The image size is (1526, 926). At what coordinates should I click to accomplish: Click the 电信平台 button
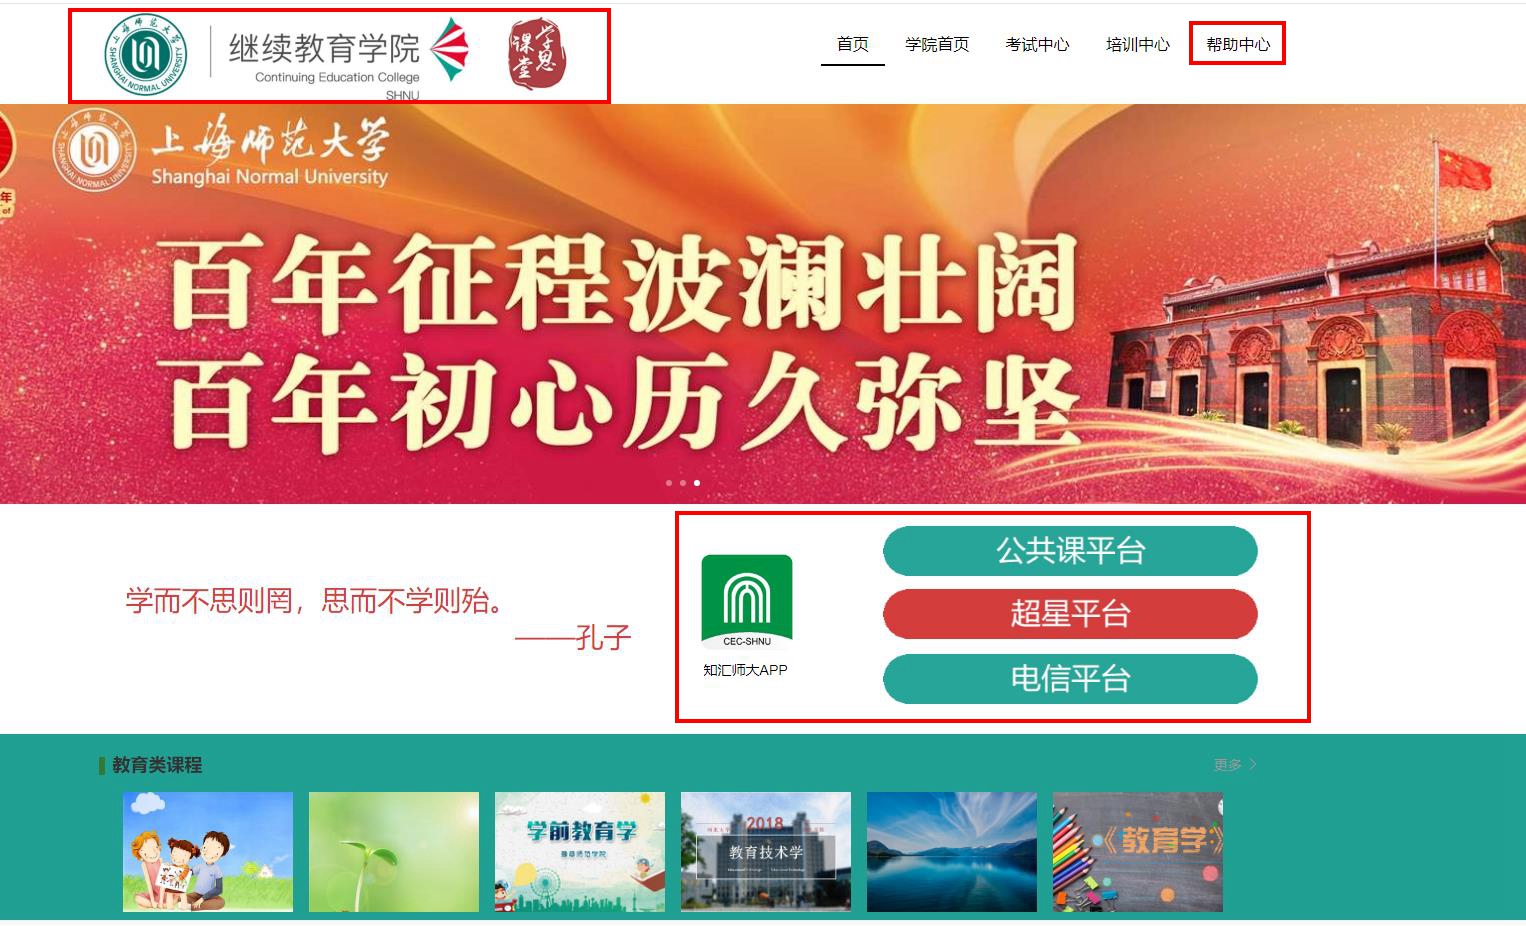1070,679
